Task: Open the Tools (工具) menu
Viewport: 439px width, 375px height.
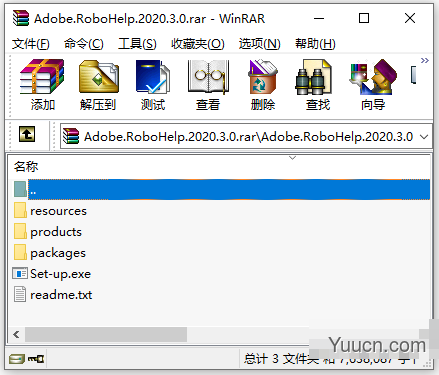Action: click(137, 44)
